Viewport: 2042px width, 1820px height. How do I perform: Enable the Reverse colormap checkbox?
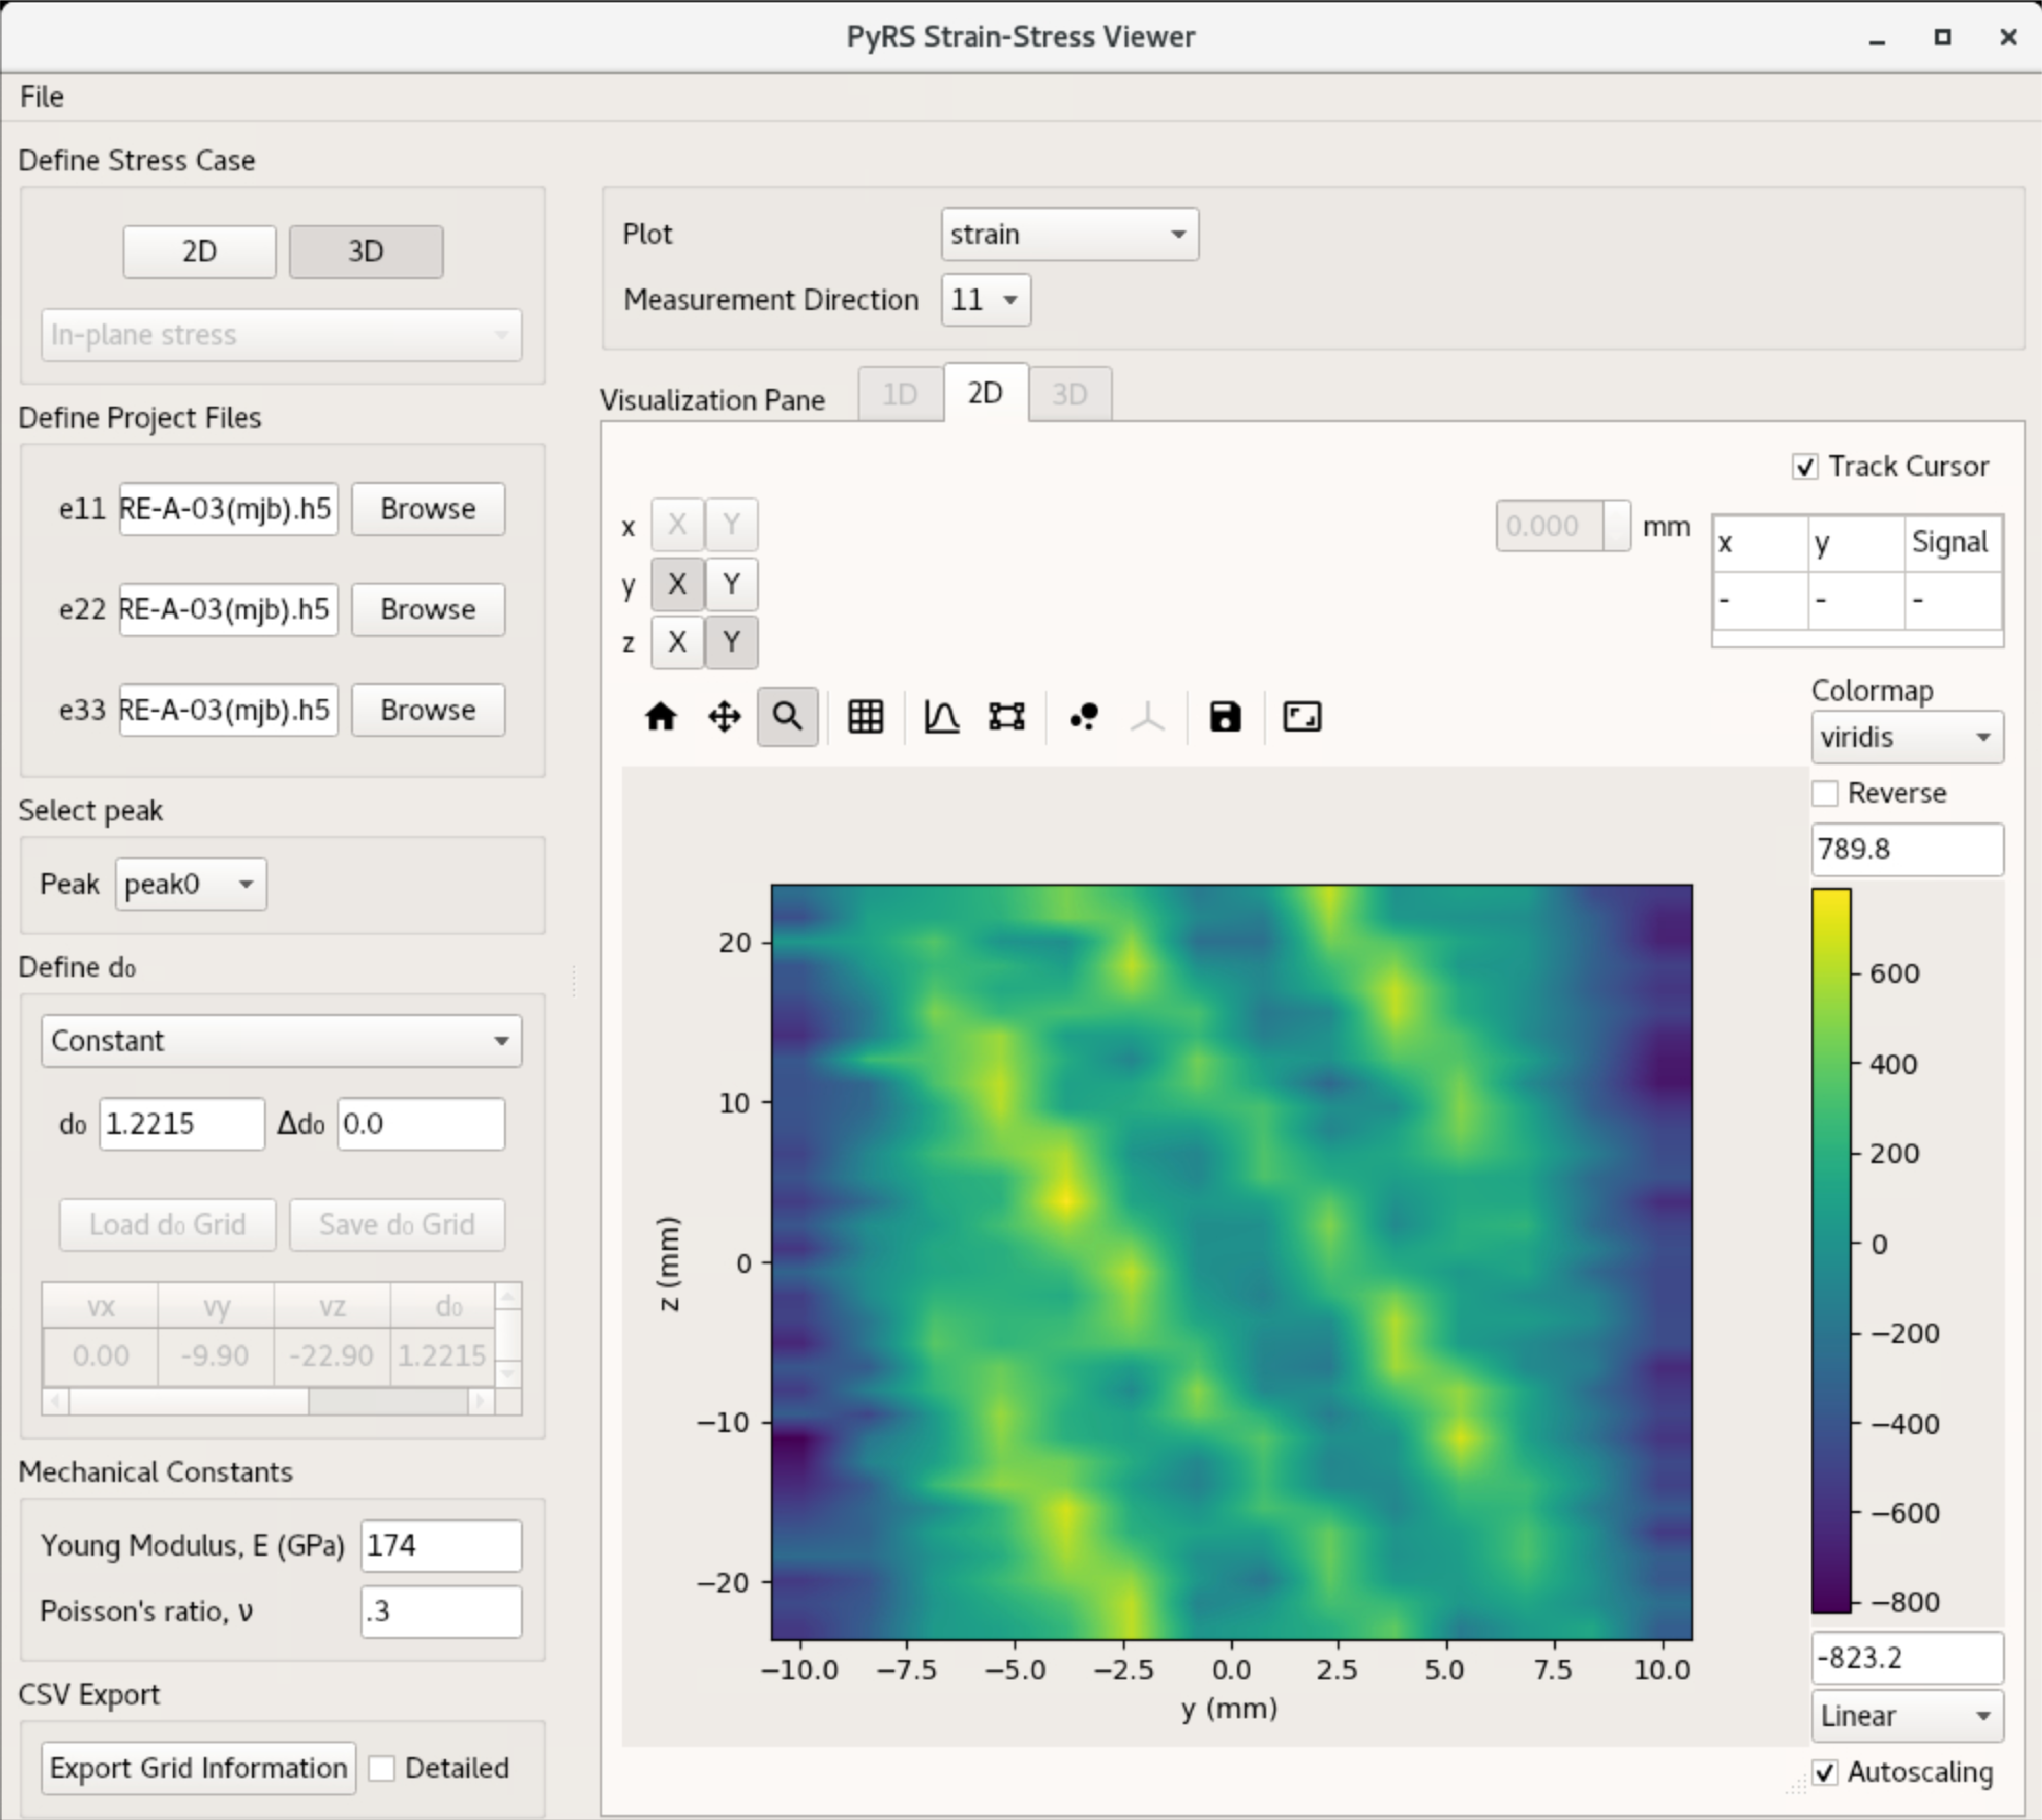pyautogui.click(x=1825, y=794)
